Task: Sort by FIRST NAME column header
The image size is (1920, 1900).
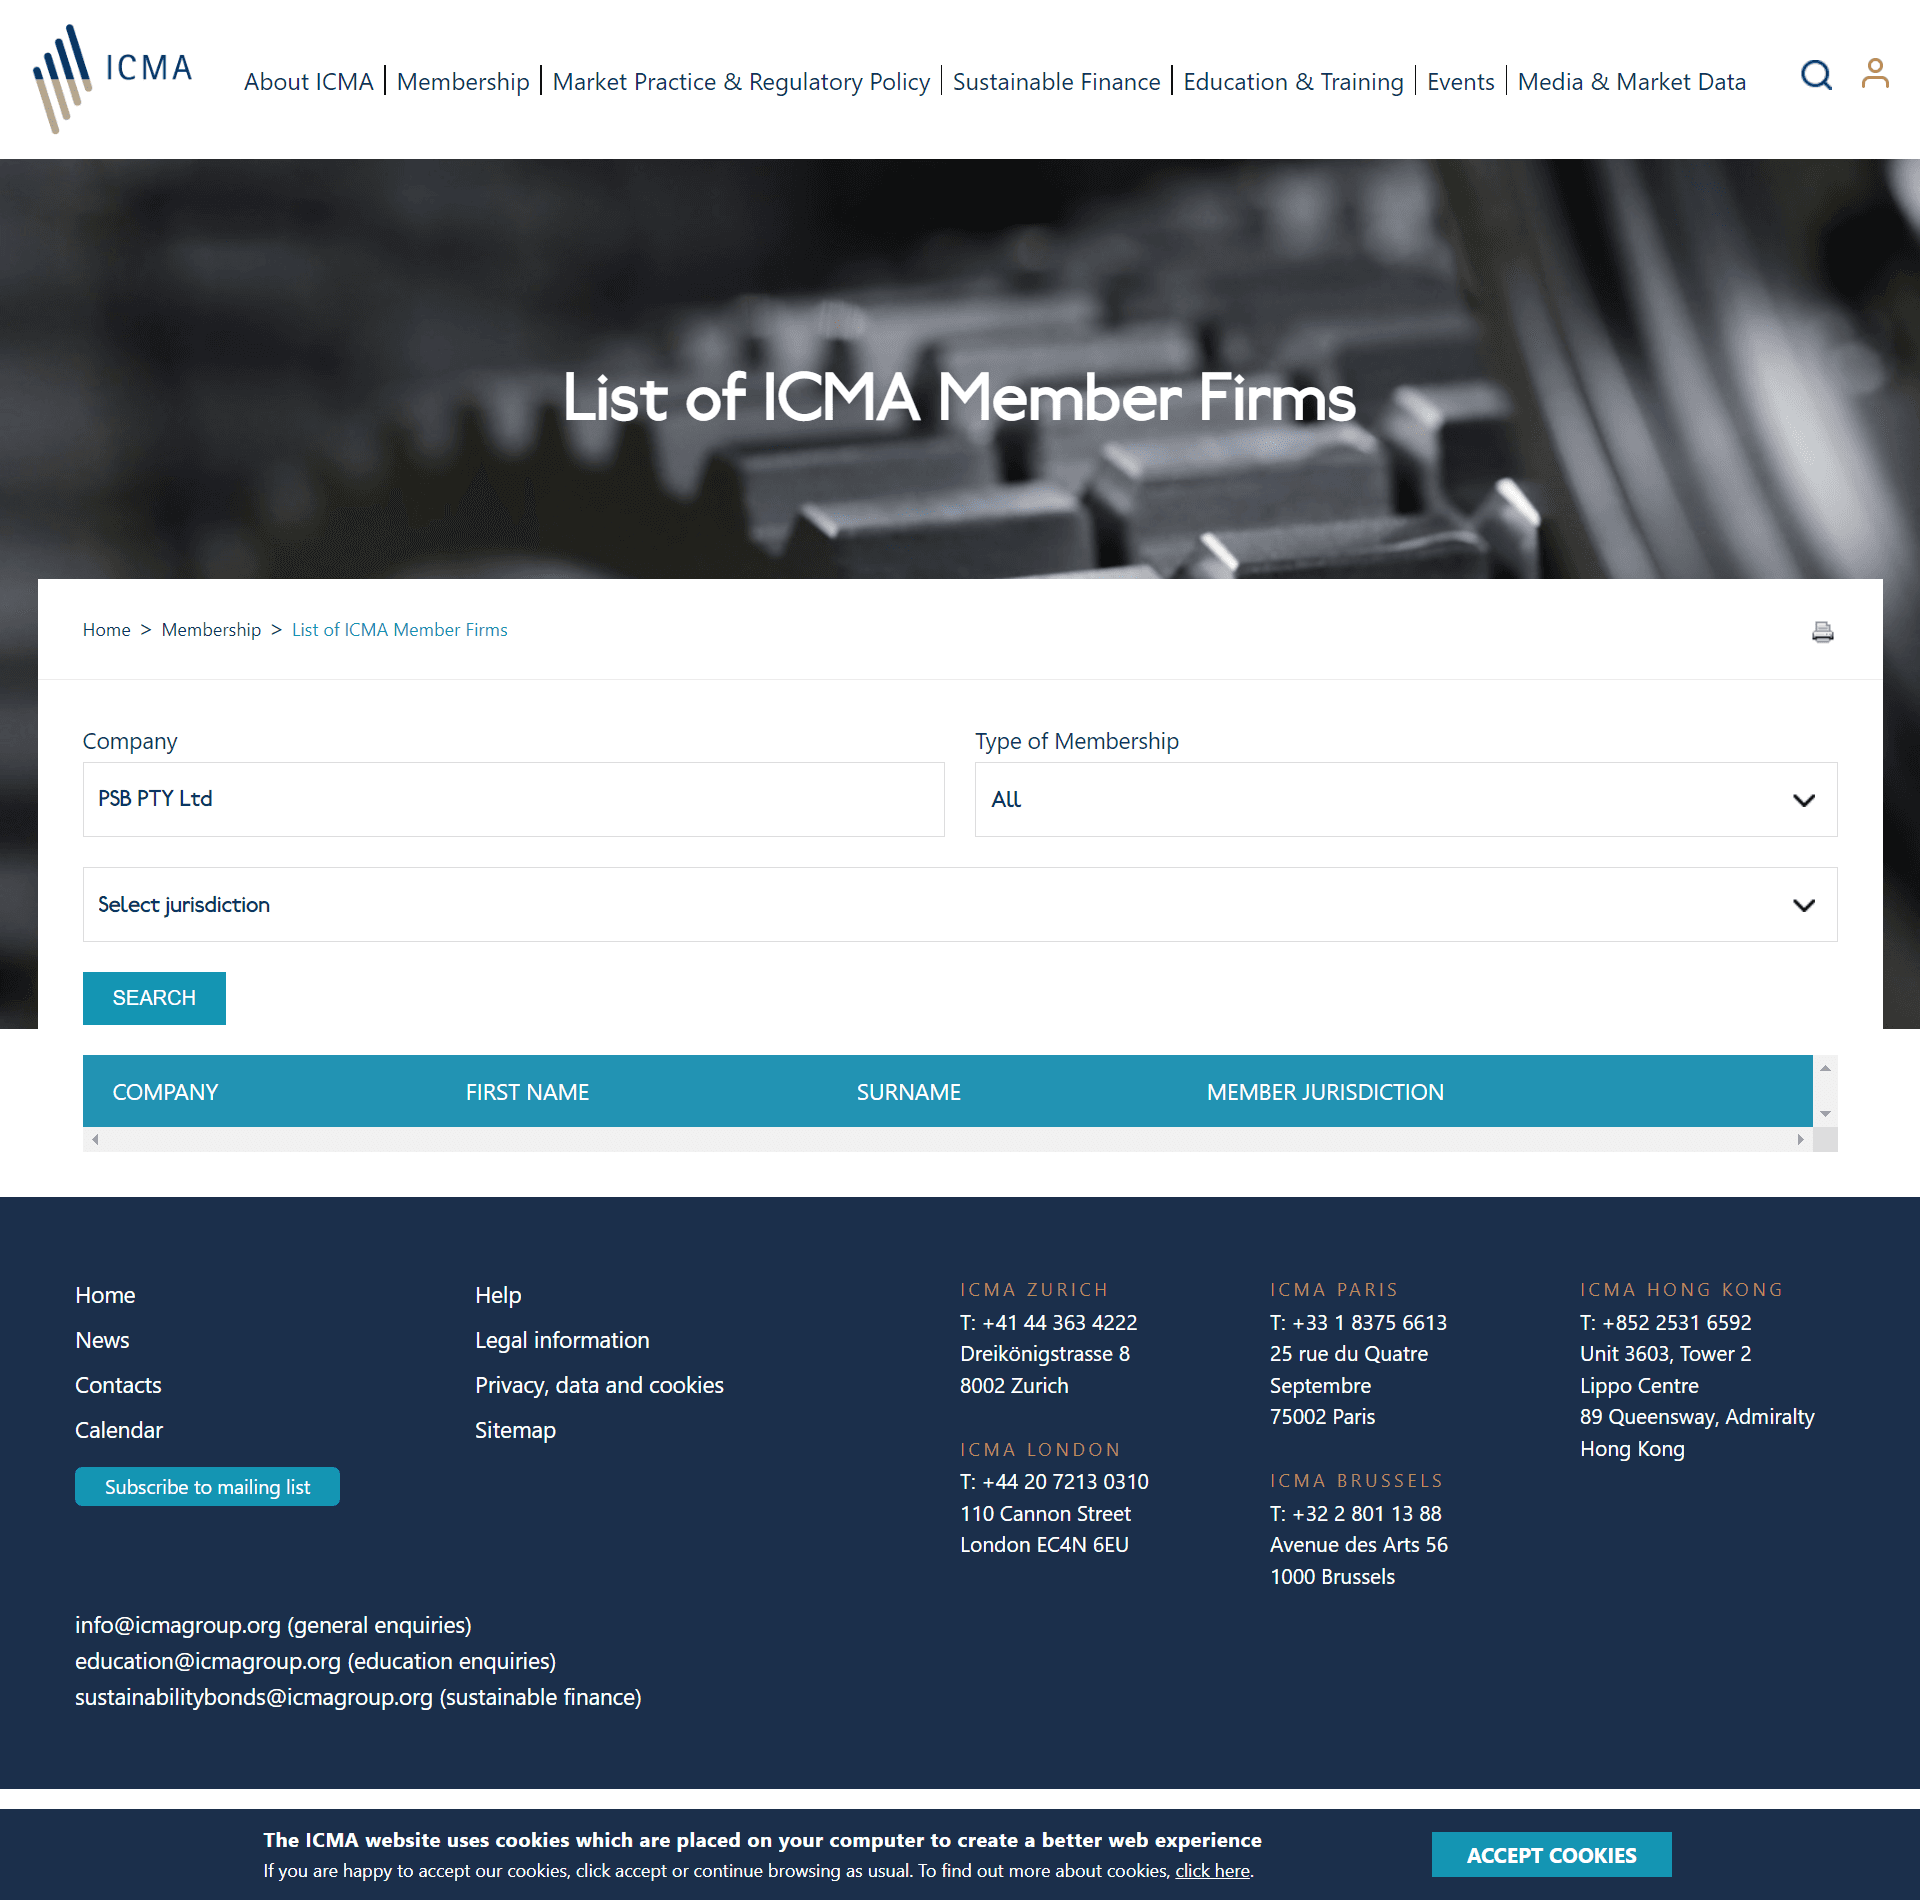Action: (x=527, y=1092)
